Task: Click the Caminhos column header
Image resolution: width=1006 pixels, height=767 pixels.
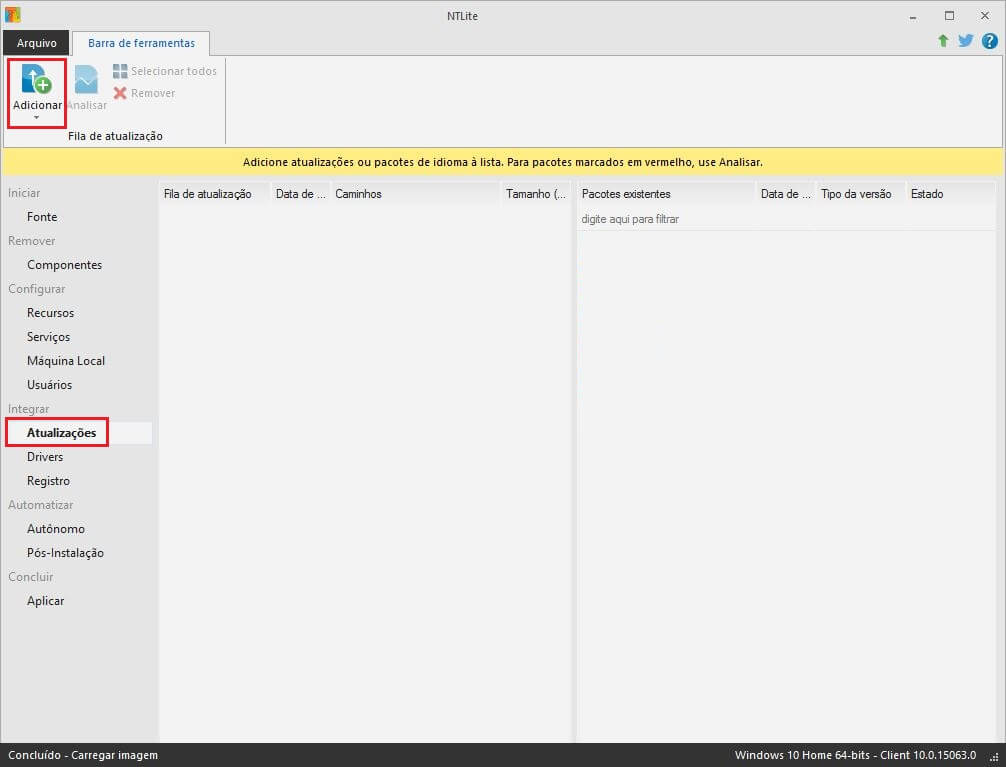Action: tap(415, 194)
